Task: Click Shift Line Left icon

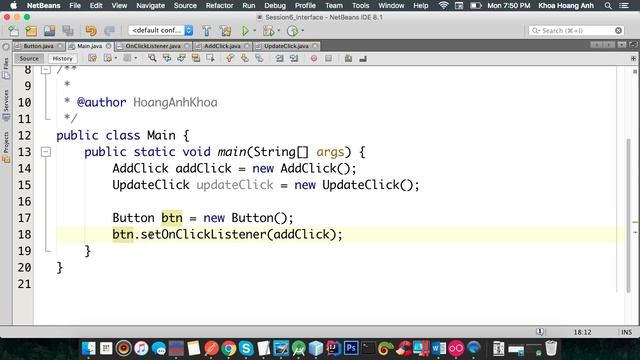Action: (x=279, y=58)
